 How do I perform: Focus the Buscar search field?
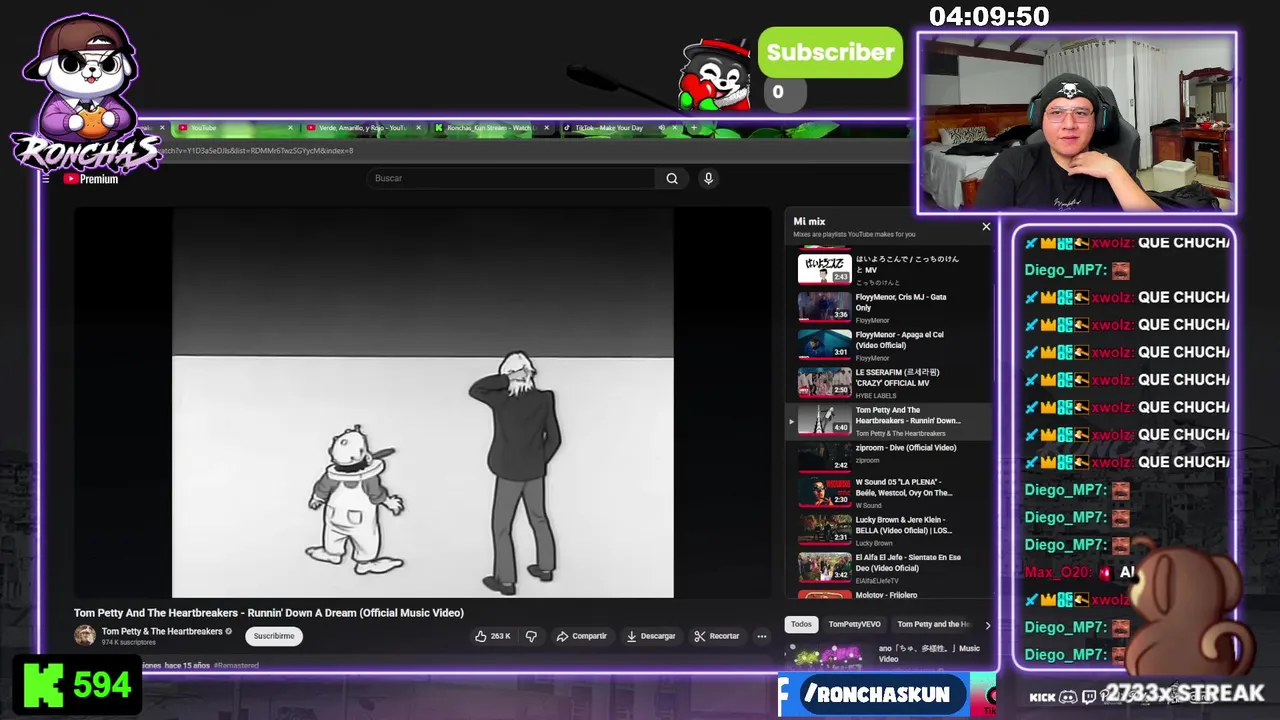pyautogui.click(x=512, y=178)
